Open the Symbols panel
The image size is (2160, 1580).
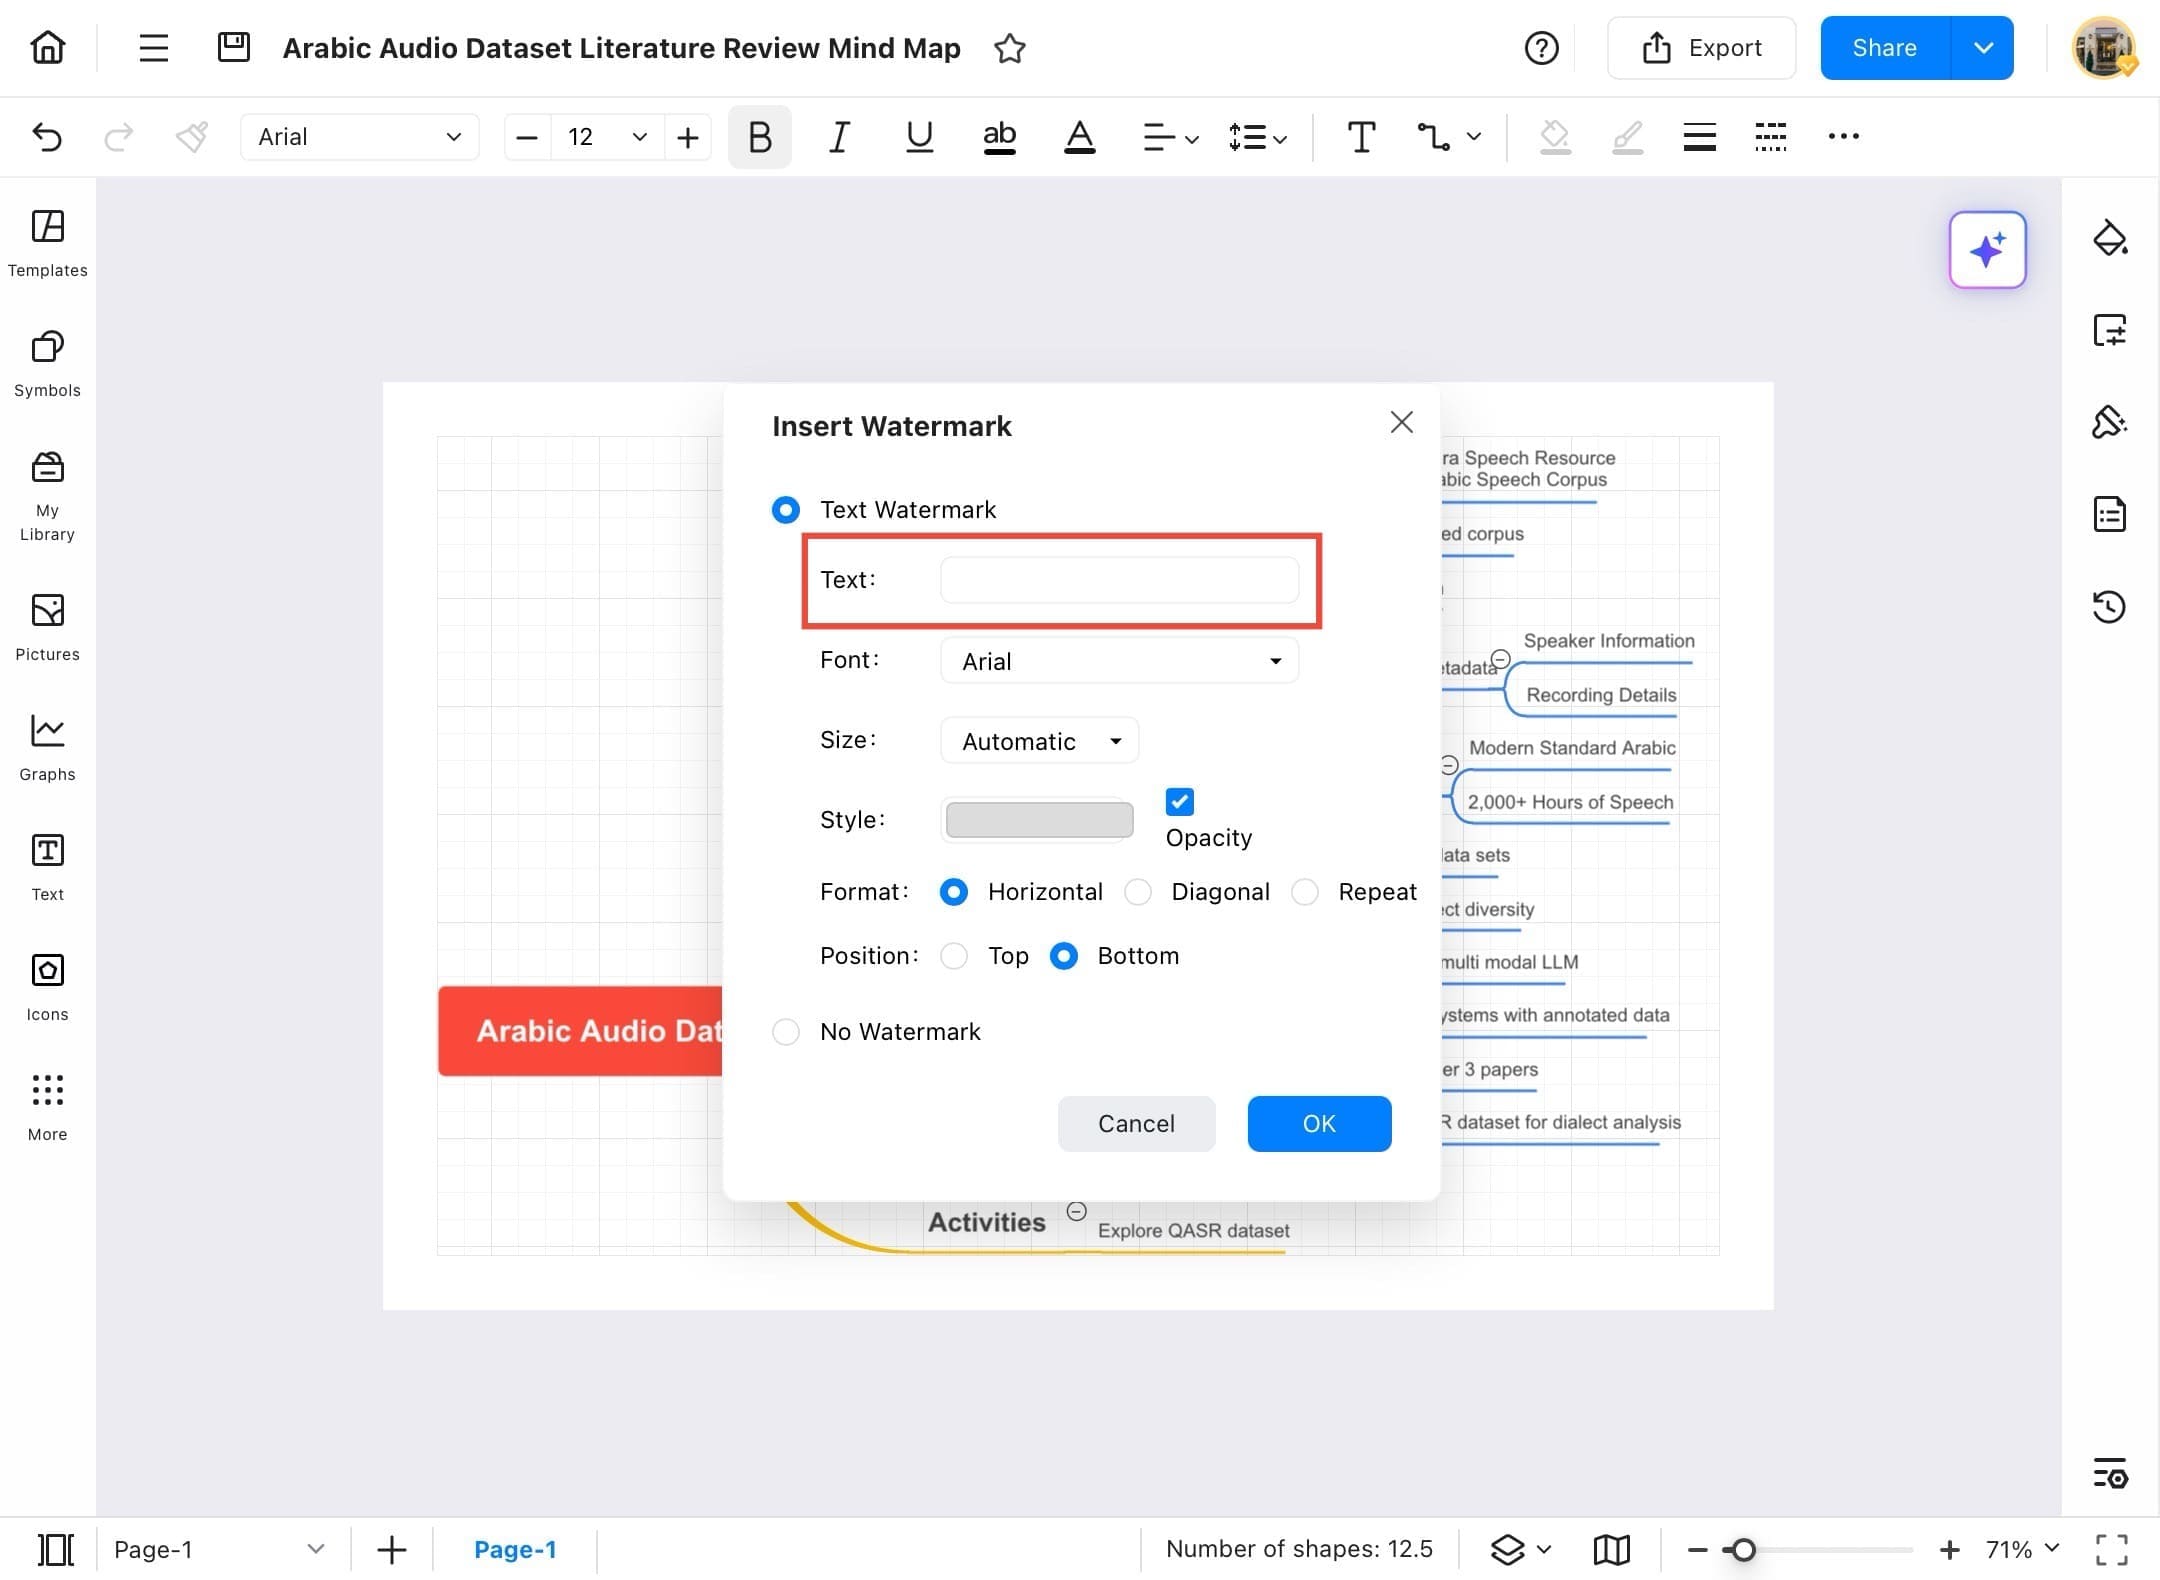click(x=46, y=362)
